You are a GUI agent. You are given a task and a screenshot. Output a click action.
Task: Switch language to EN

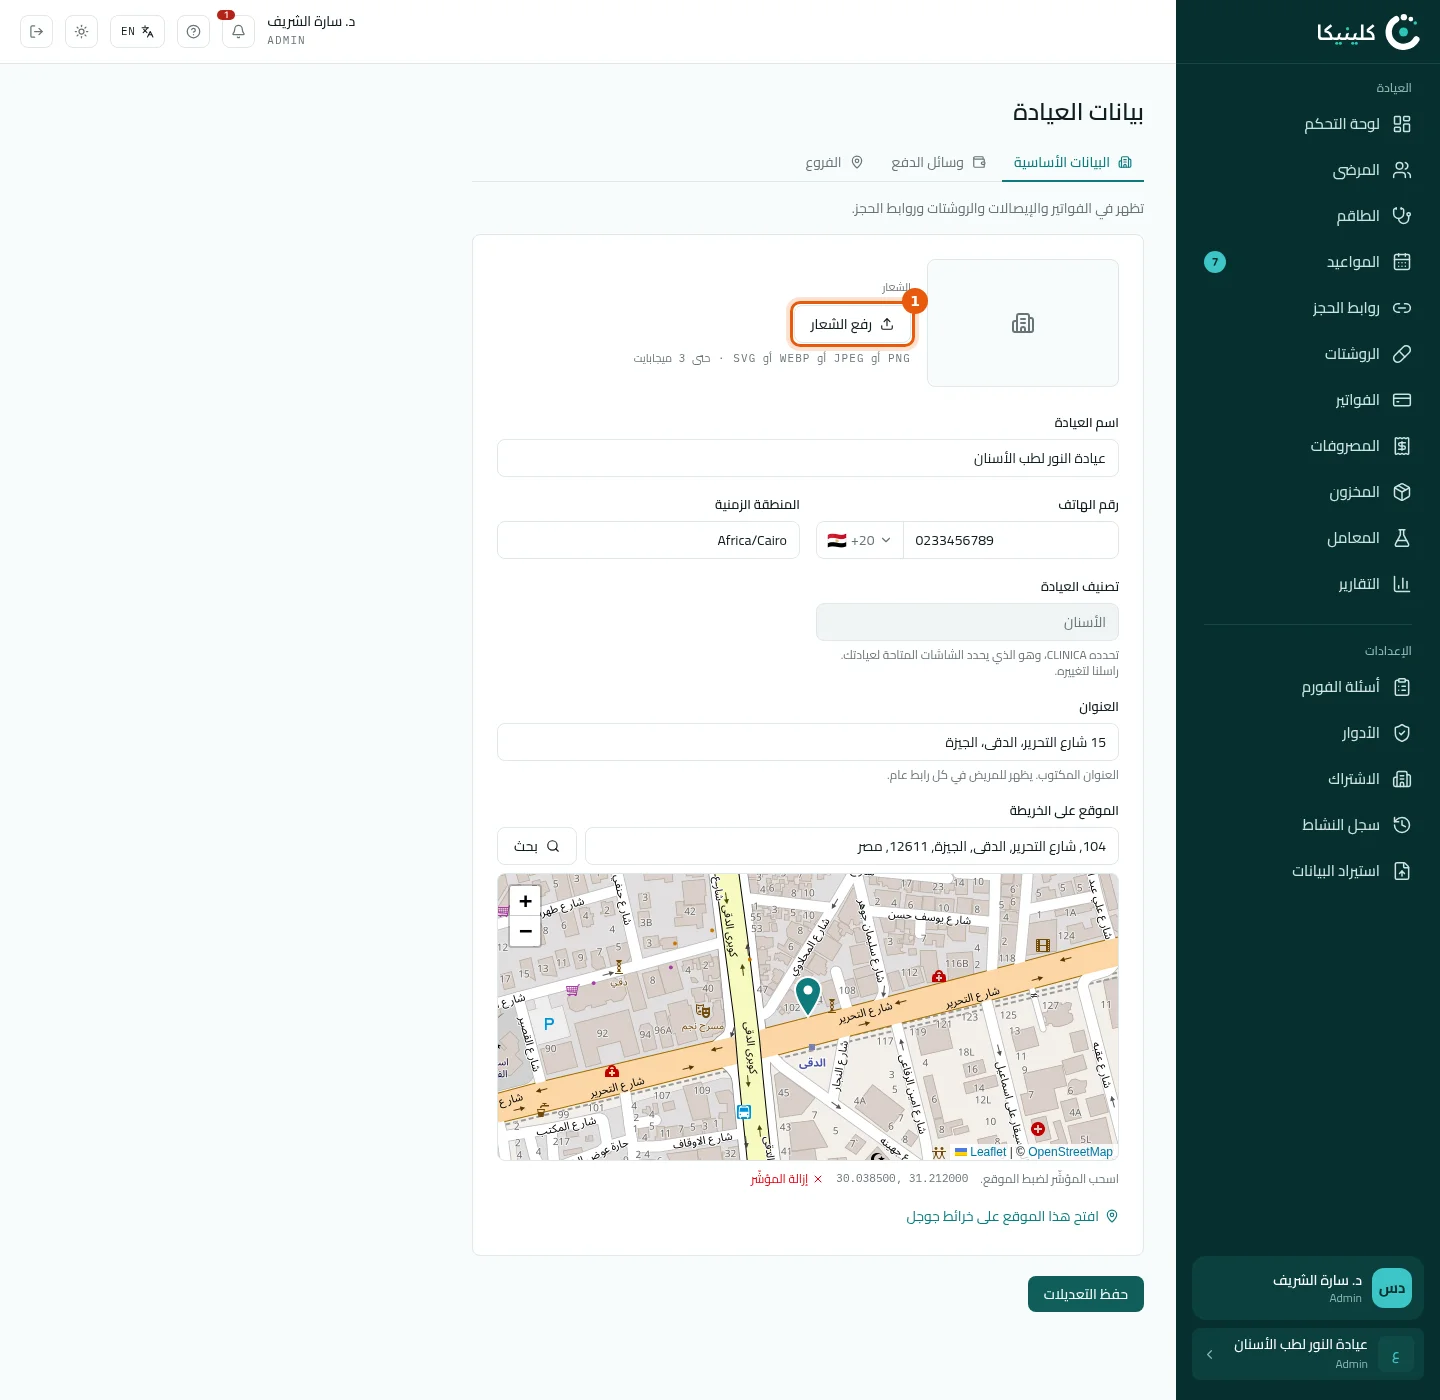(x=137, y=32)
